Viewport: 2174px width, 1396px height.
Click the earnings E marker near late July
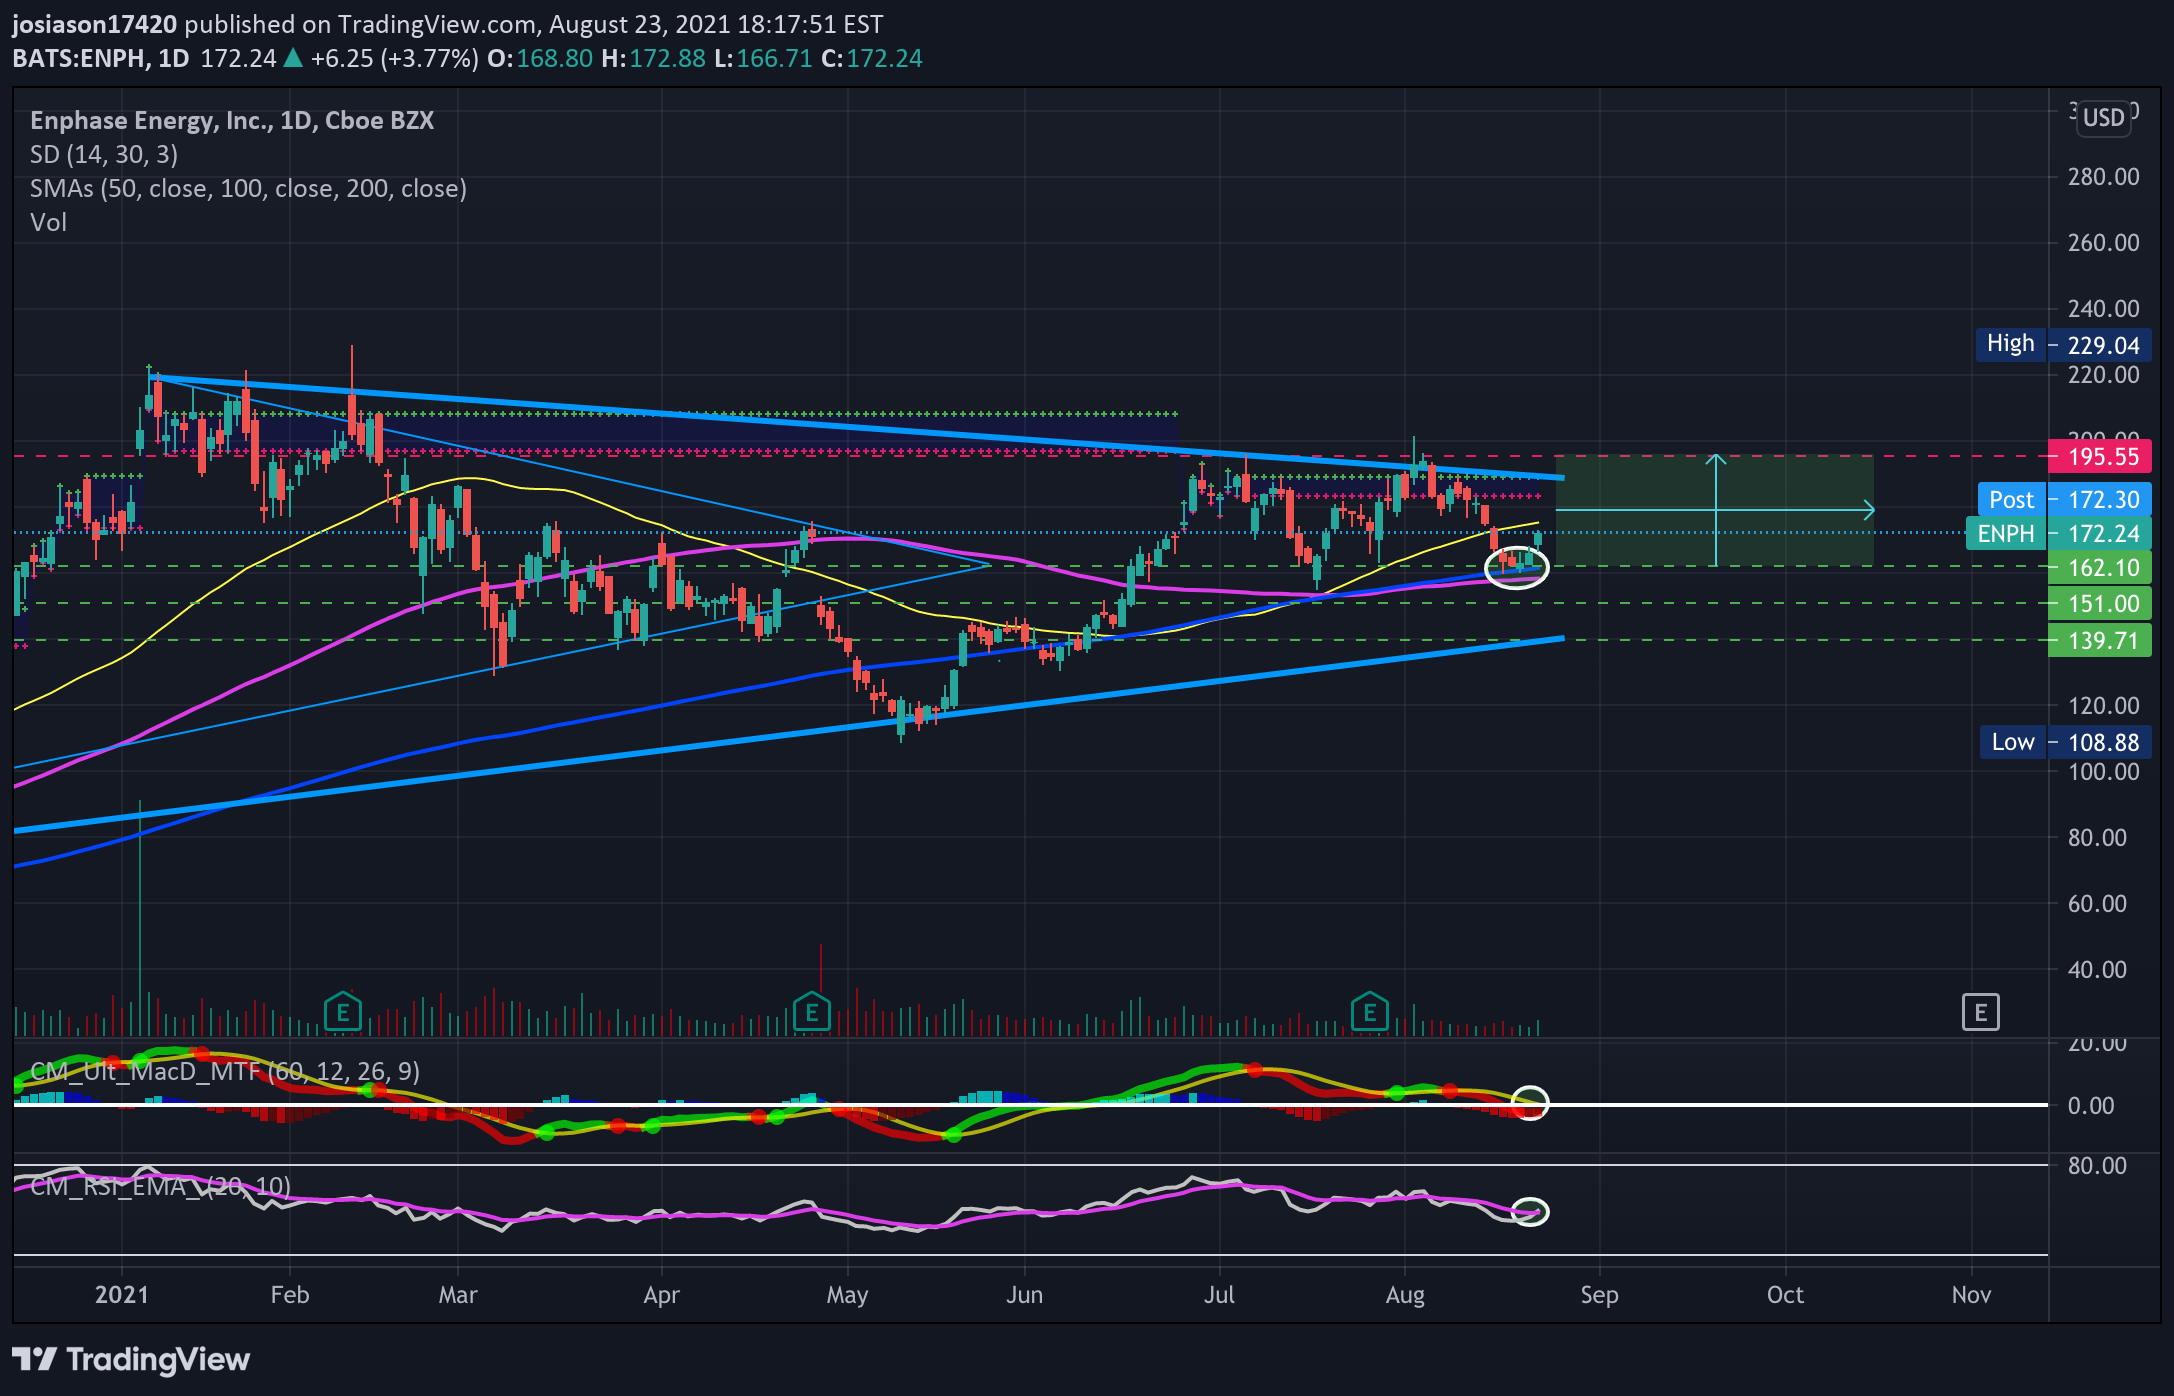click(x=1370, y=1012)
